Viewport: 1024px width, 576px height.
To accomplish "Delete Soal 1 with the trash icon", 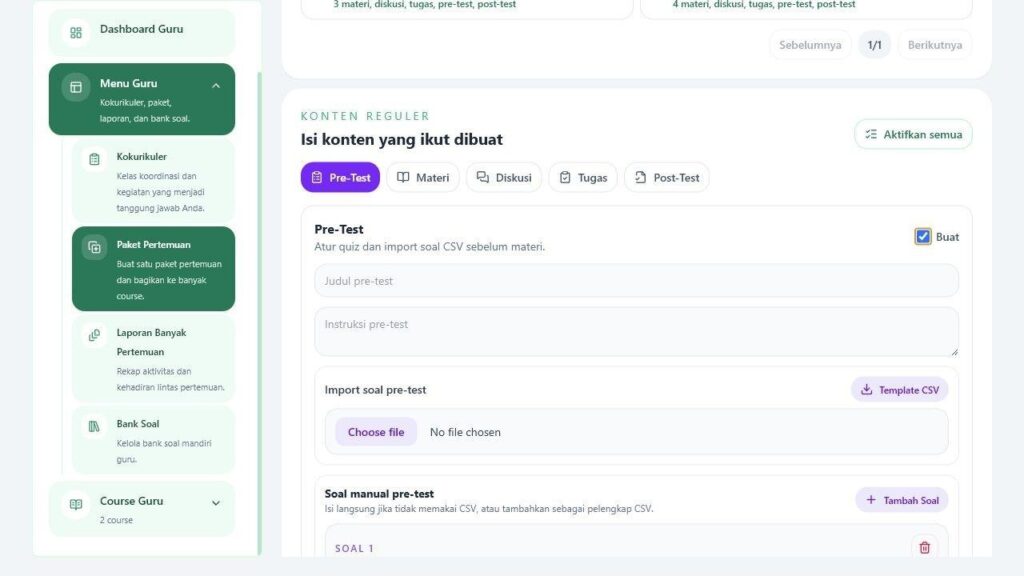I will (924, 547).
